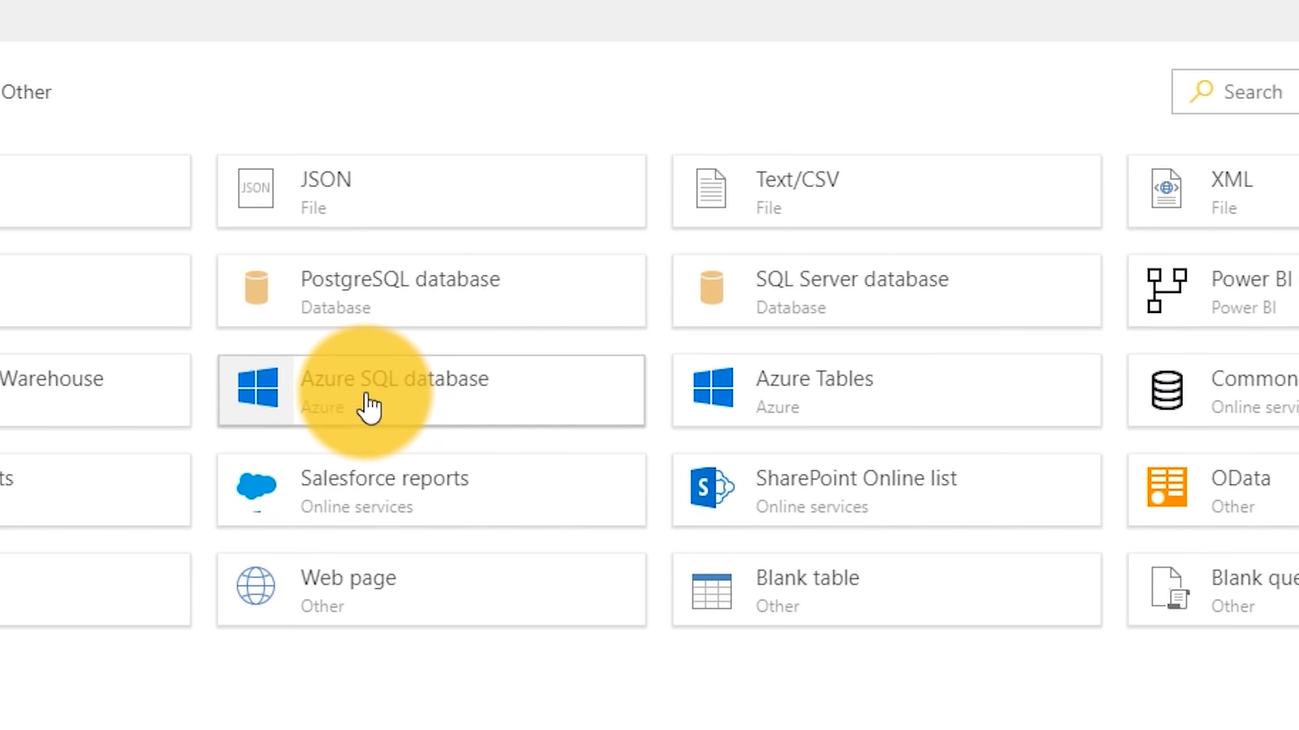Click the Web page globe icon
This screenshot has width=1299, height=730.
[256, 586]
